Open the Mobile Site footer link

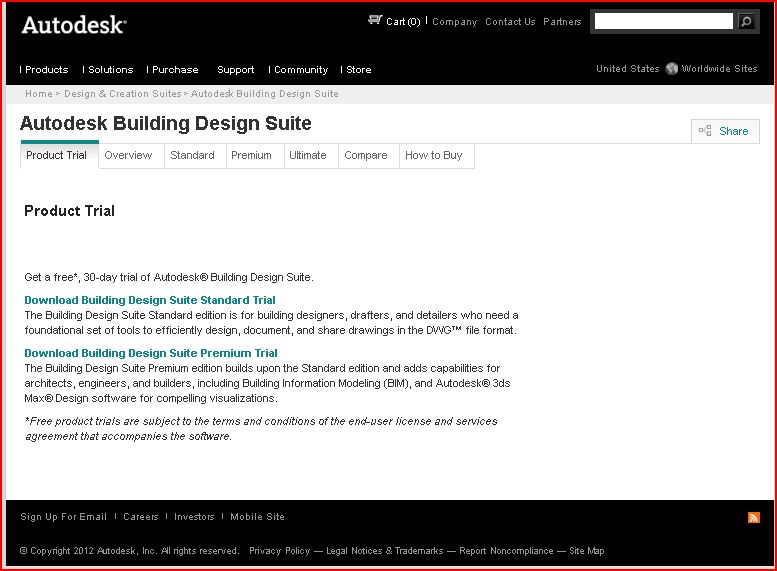pyautogui.click(x=257, y=516)
